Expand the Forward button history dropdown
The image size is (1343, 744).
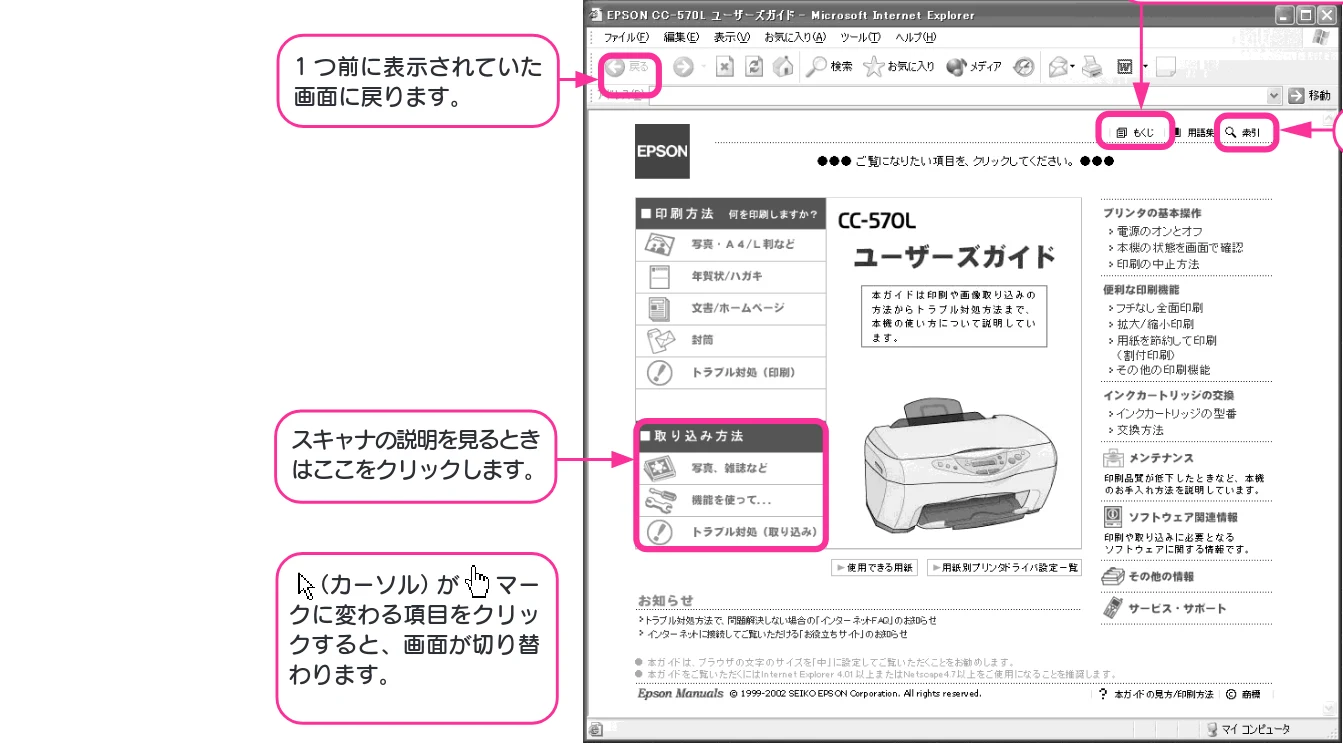(x=703, y=68)
